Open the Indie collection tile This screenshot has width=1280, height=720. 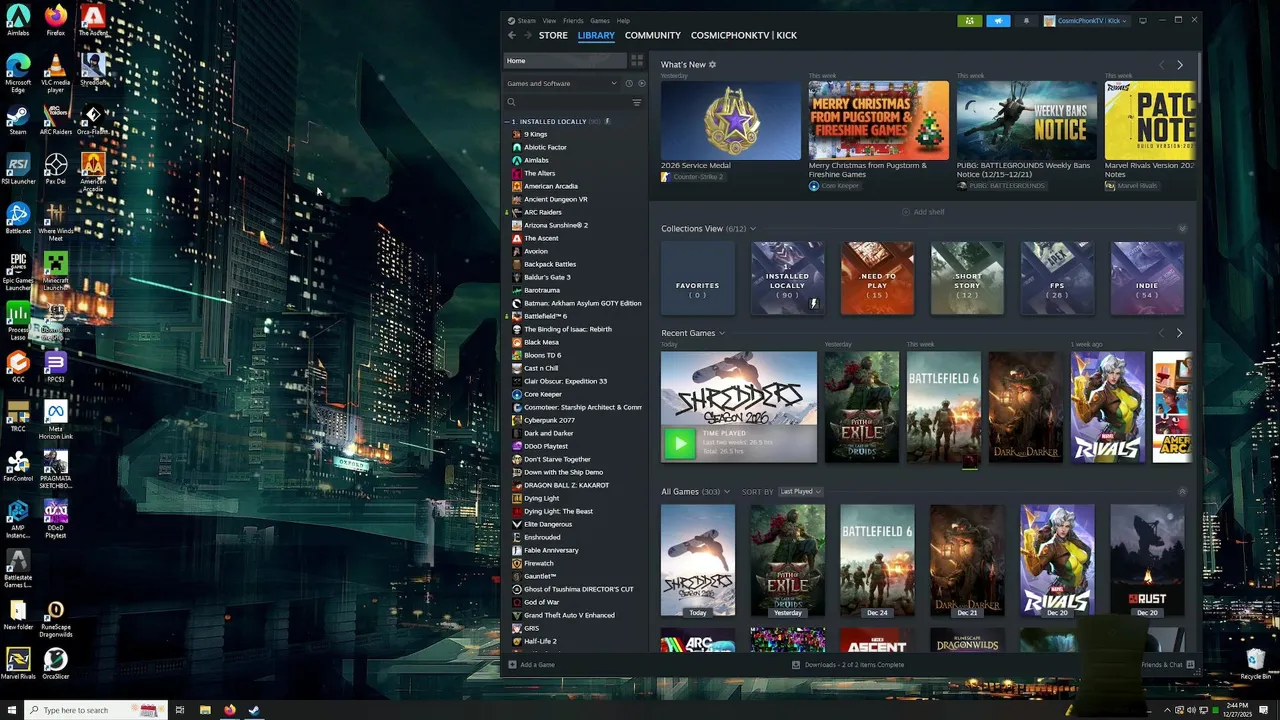pyautogui.click(x=1147, y=279)
